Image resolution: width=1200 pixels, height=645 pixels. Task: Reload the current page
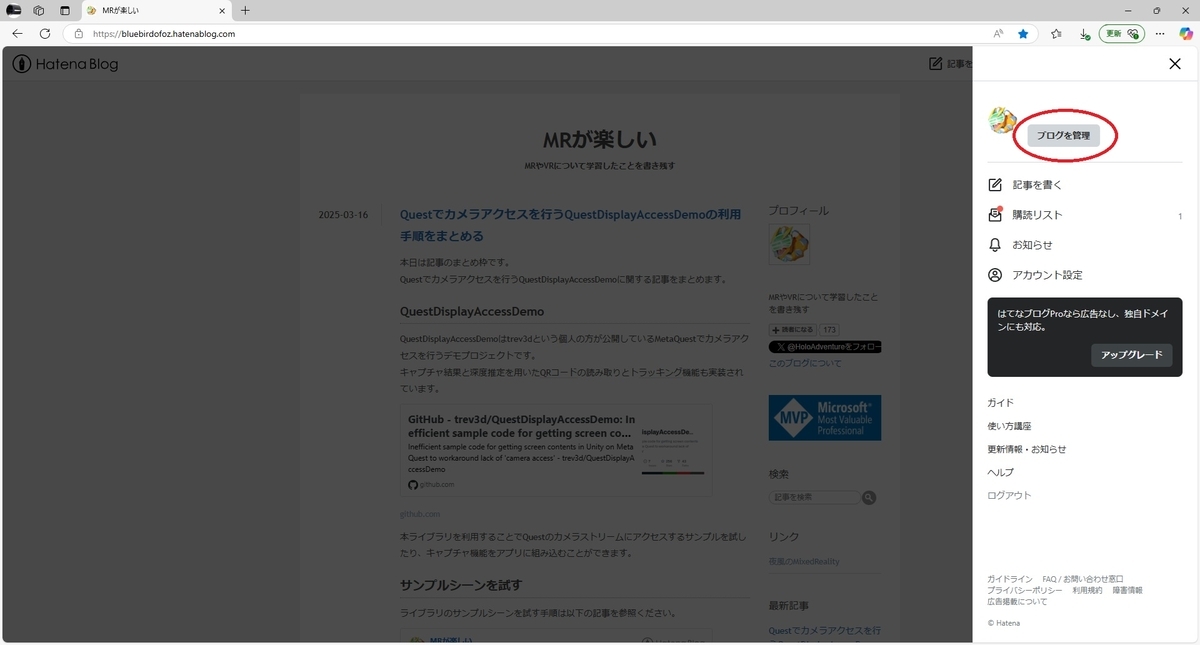pyautogui.click(x=45, y=33)
